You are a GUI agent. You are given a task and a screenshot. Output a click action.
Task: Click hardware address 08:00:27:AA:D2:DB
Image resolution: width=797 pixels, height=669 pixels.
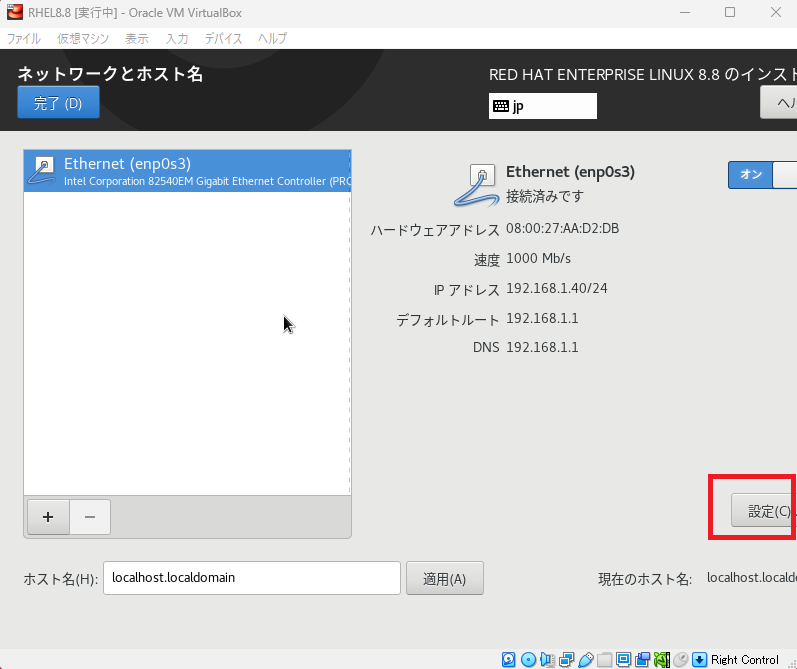click(562, 229)
